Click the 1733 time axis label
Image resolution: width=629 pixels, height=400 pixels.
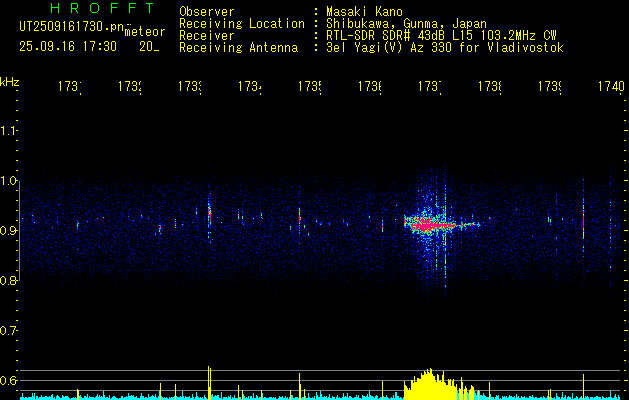tap(190, 86)
